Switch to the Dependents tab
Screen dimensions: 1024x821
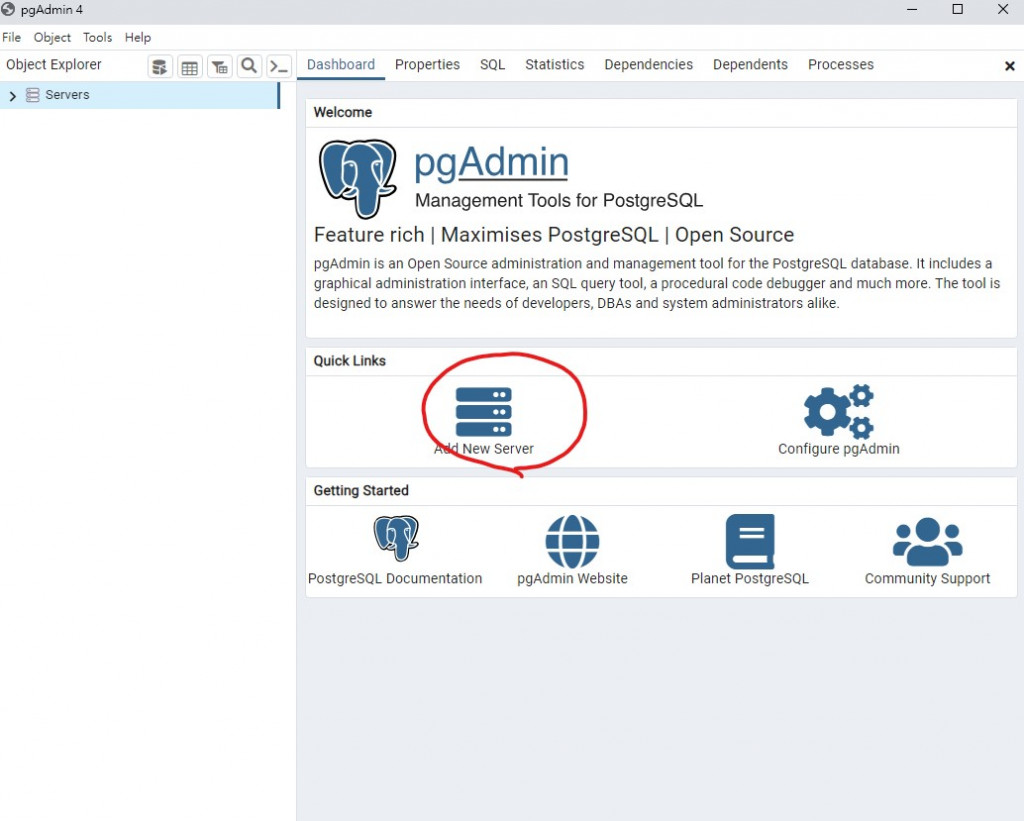point(750,65)
